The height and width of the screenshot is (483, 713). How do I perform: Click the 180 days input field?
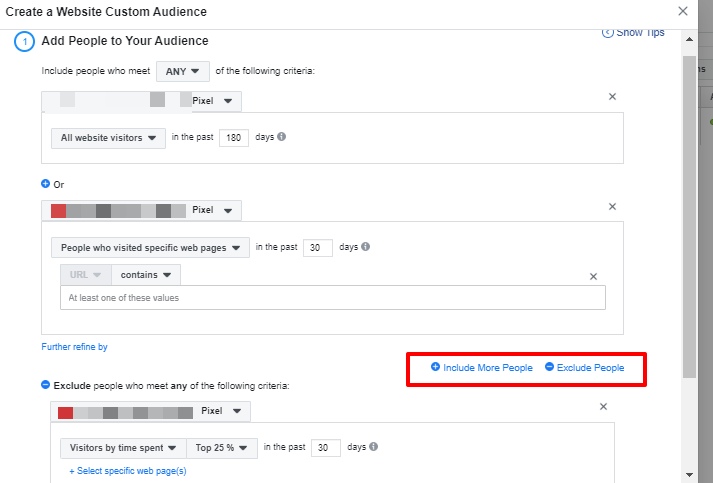point(233,137)
